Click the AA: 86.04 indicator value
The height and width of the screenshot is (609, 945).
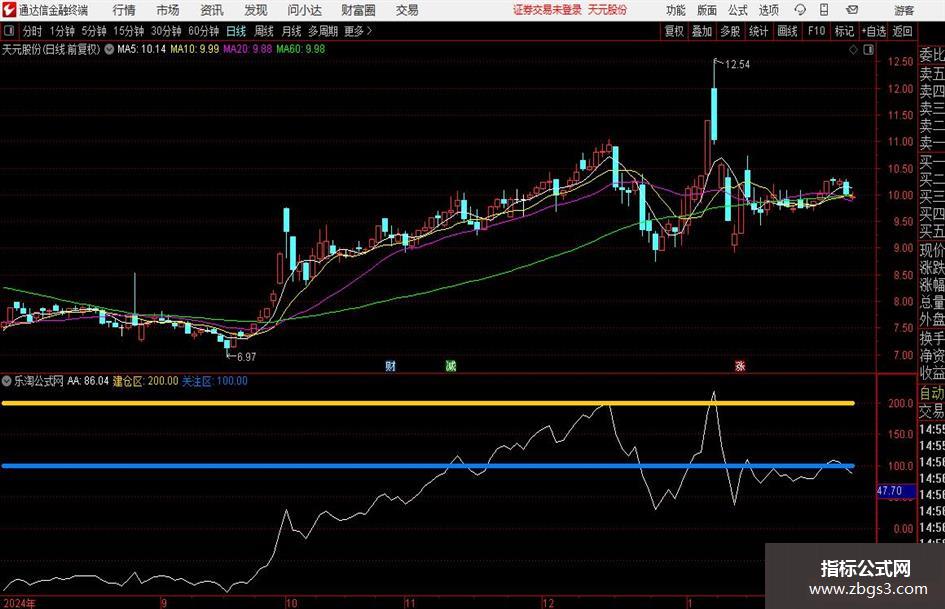[x=88, y=381]
